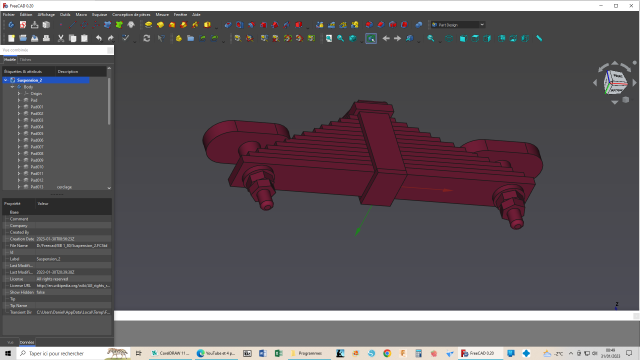Screen dimensions: 640x360
Task: Click the Fit all view icon
Action: (x=329, y=38)
